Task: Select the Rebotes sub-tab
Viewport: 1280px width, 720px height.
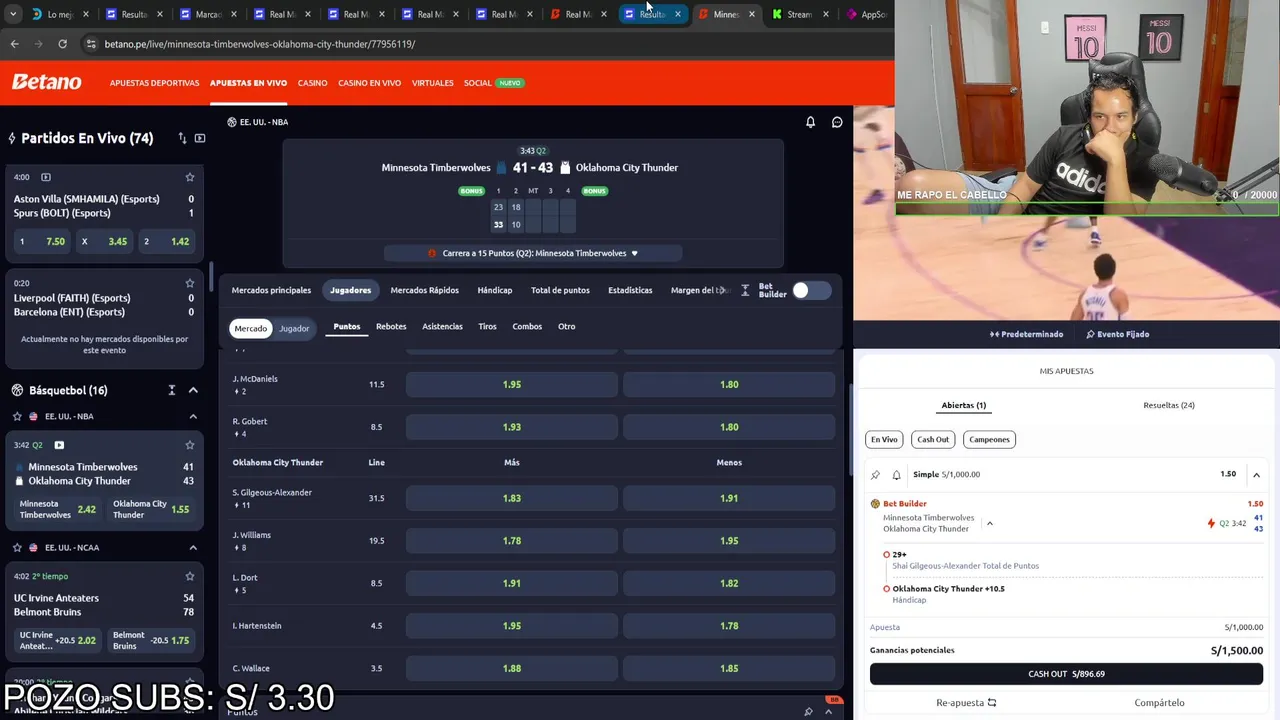Action: [391, 326]
